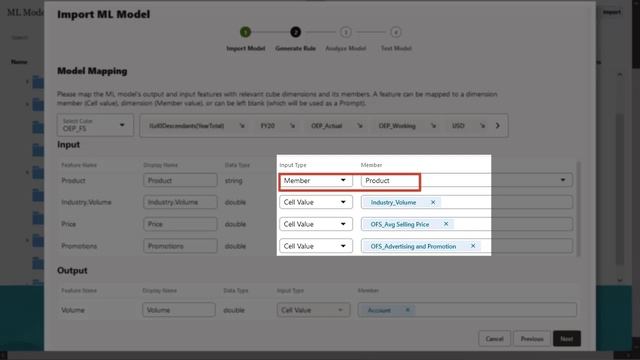Viewport: 640px width, 360px height.
Task: Edit the Volume output display name field
Action: click(179, 310)
